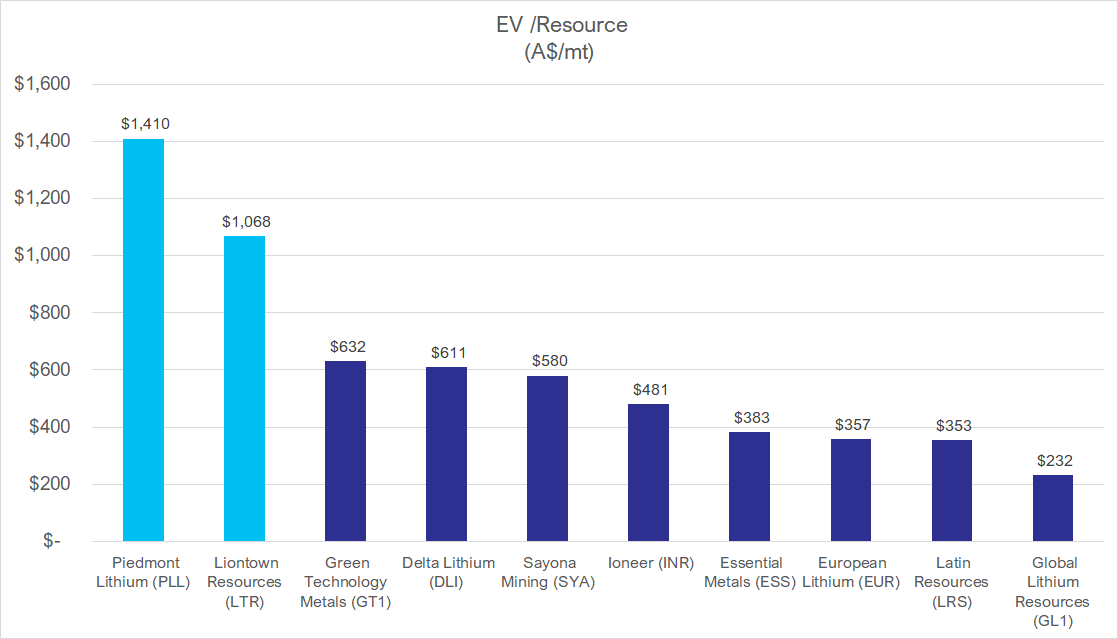Select the $232 data label
The image size is (1118, 639).
tap(1053, 460)
